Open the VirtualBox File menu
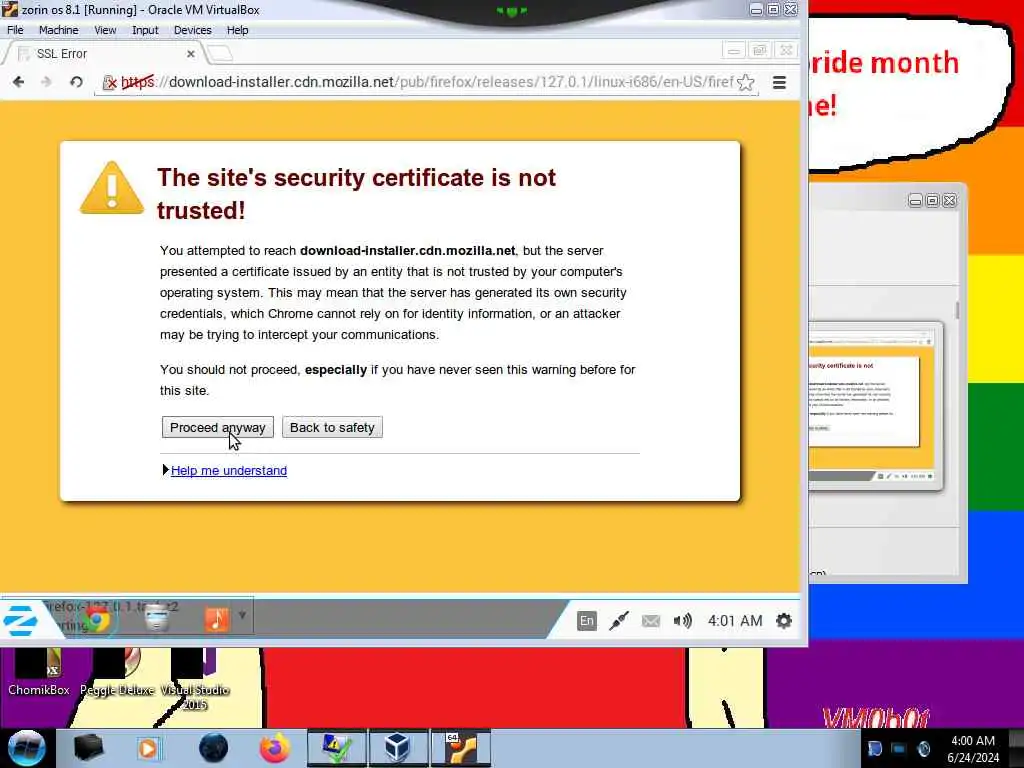 coord(15,30)
